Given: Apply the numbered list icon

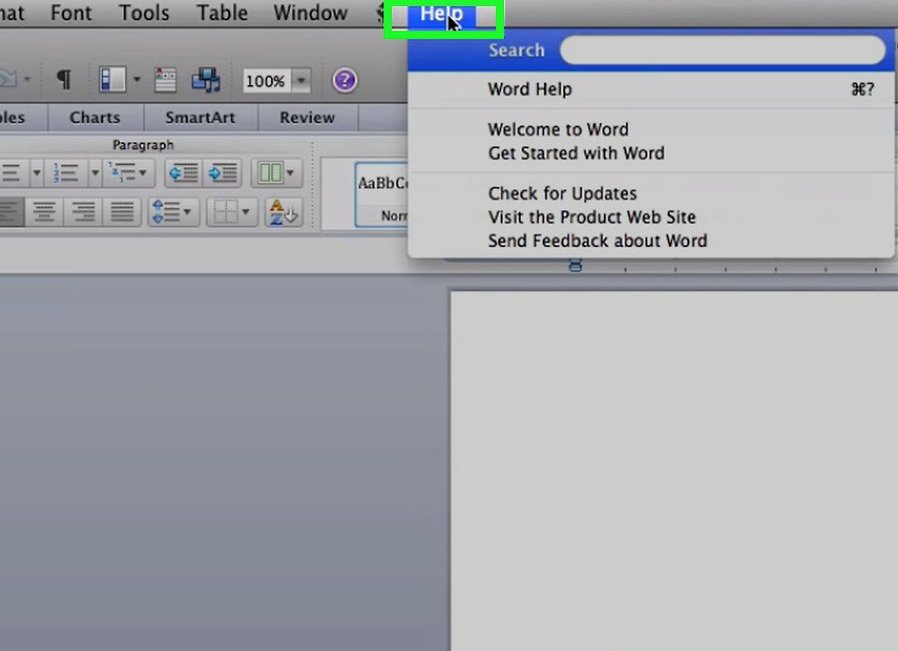Looking at the screenshot, I should [x=66, y=172].
